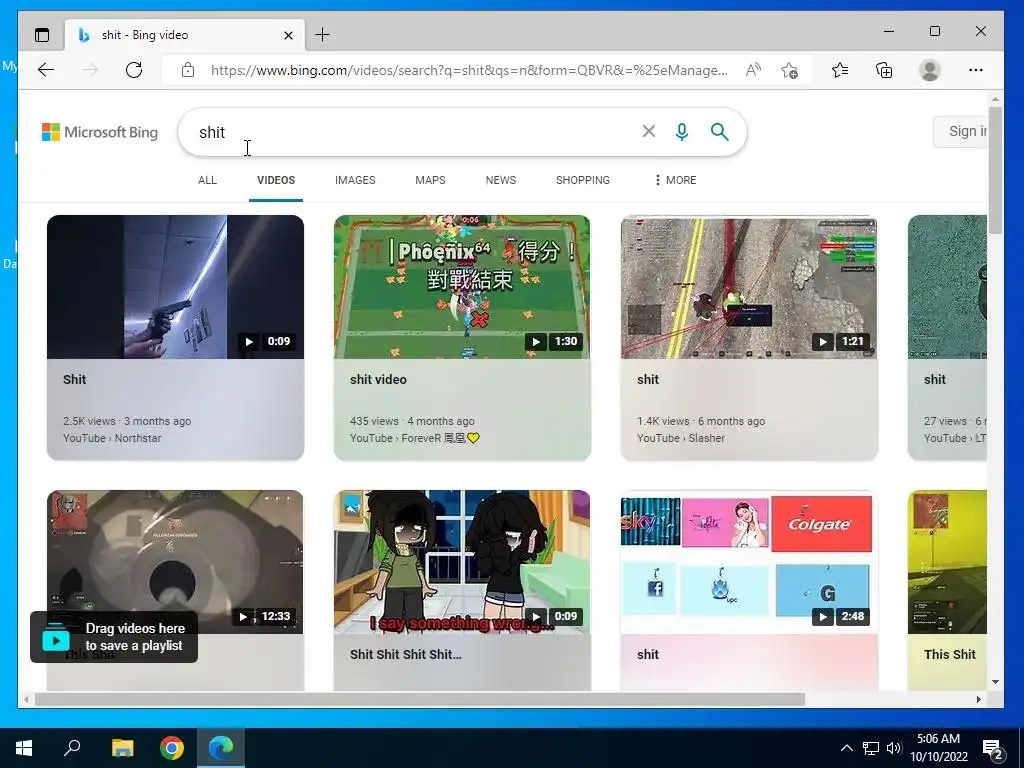Click Microsoft Edge taskbar icon
This screenshot has width=1024, height=768.
pyautogui.click(x=221, y=748)
